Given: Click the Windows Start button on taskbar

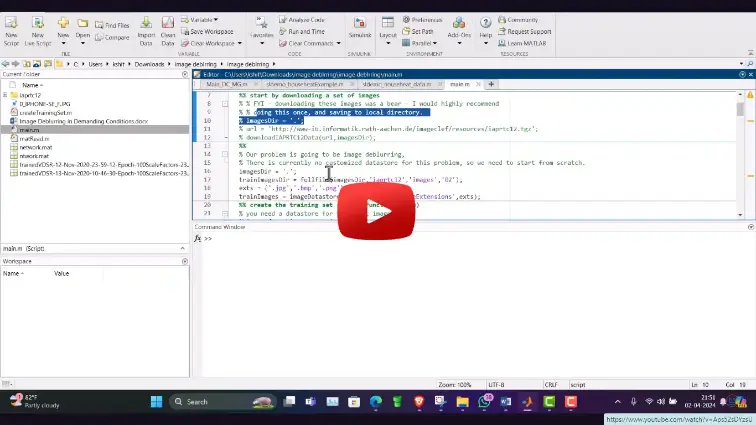Looking at the screenshot, I should tap(156, 402).
